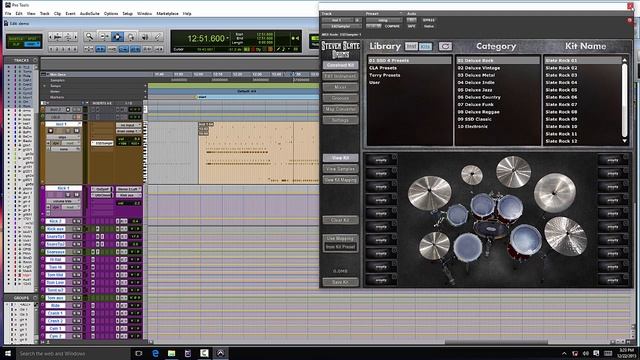Click the timeline horizontal scrollbar at bottom
The image size is (640, 360).
tap(496, 342)
